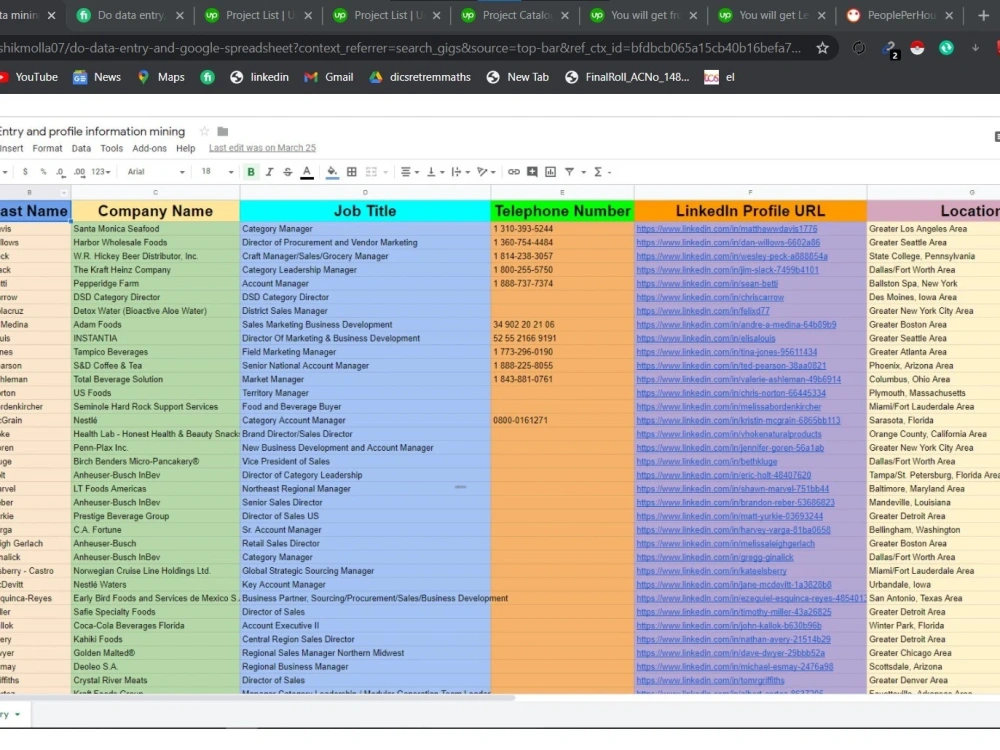Click linkedin bookmark
The height and width of the screenshot is (750, 1000).
pyautogui.click(x=260, y=77)
